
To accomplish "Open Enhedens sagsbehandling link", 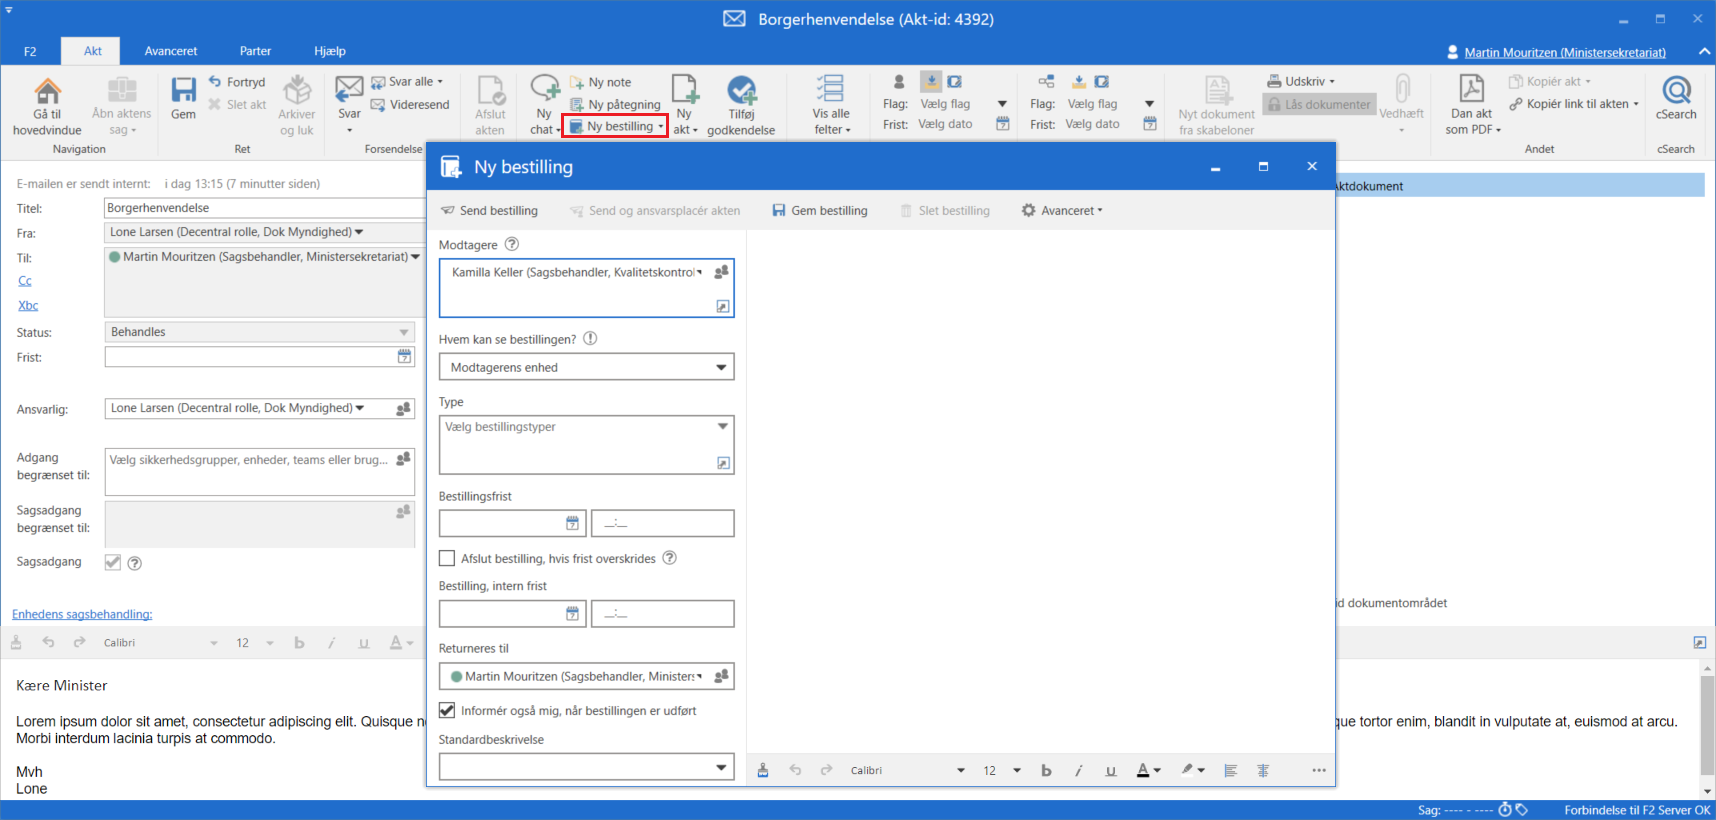I will 82,614.
